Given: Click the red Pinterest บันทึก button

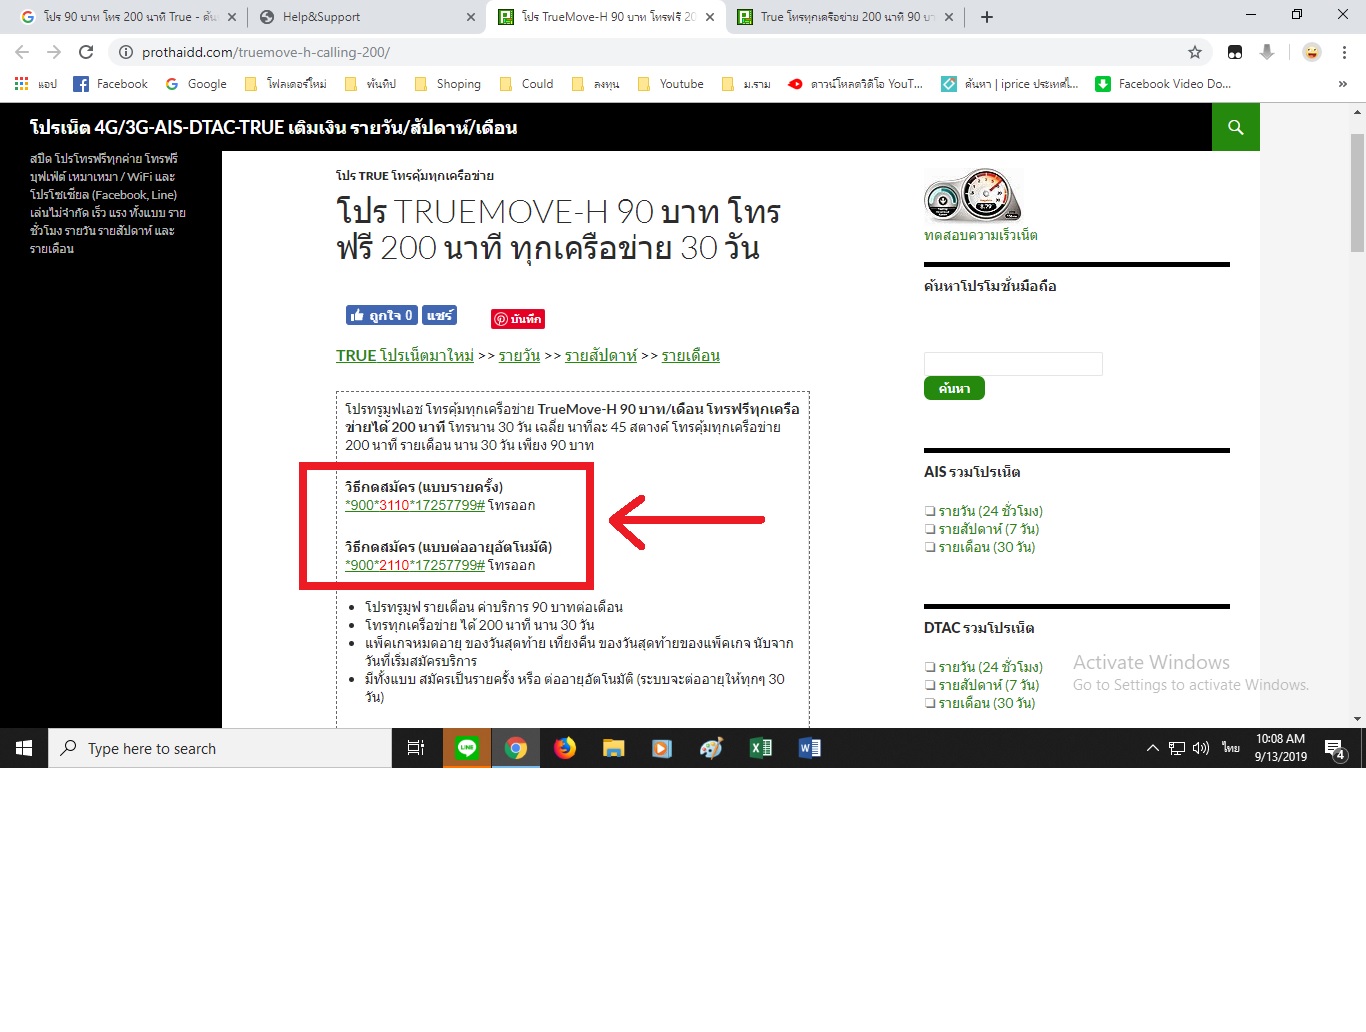Looking at the screenshot, I should 518,319.
